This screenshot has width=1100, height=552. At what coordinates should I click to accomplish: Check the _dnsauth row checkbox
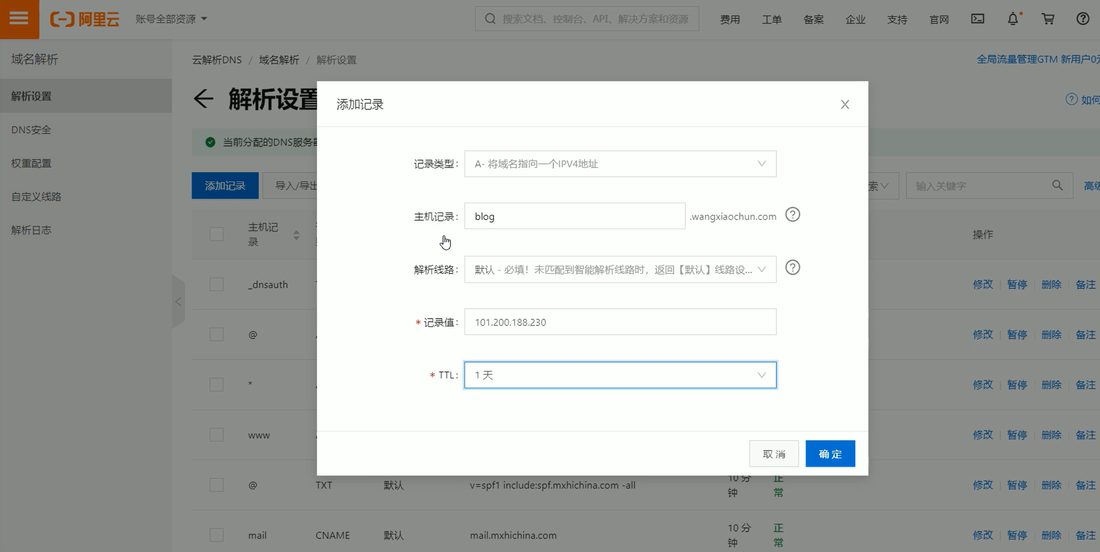pyautogui.click(x=216, y=284)
